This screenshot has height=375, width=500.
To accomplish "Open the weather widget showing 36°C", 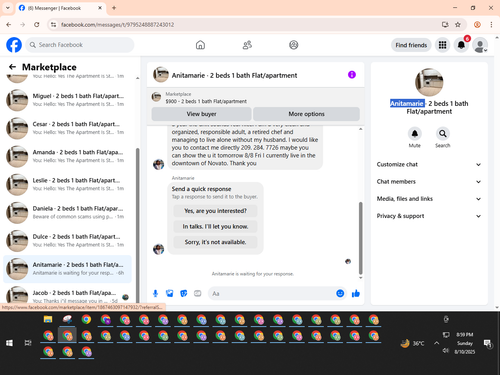I will (x=413, y=343).
